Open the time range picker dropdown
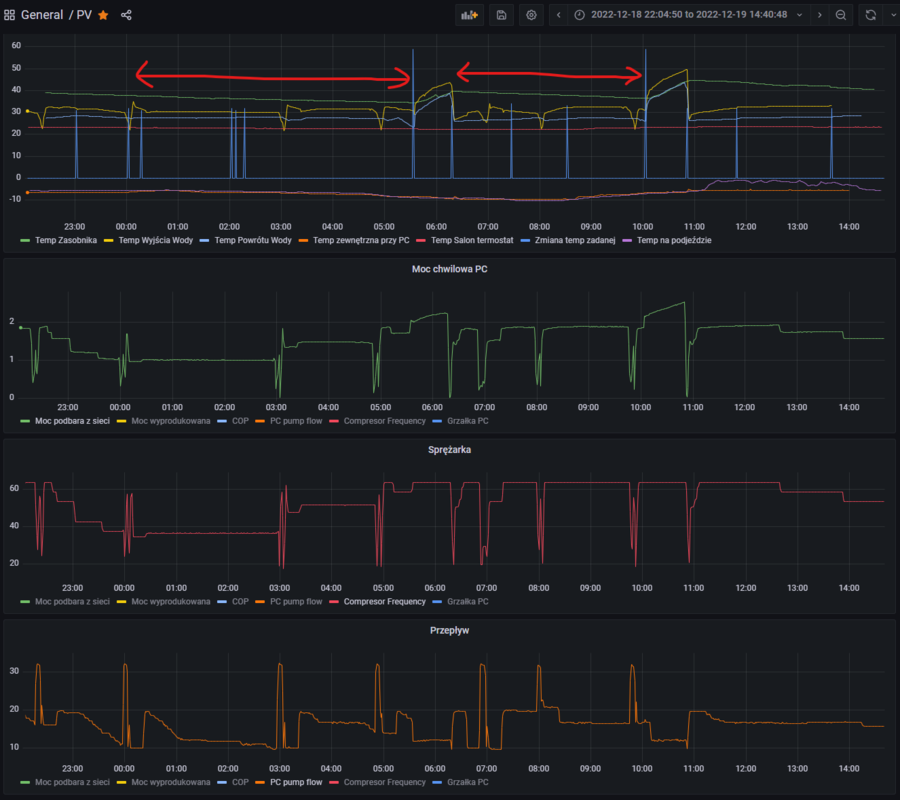Screen dimensions: 900x800 [x=688, y=15]
